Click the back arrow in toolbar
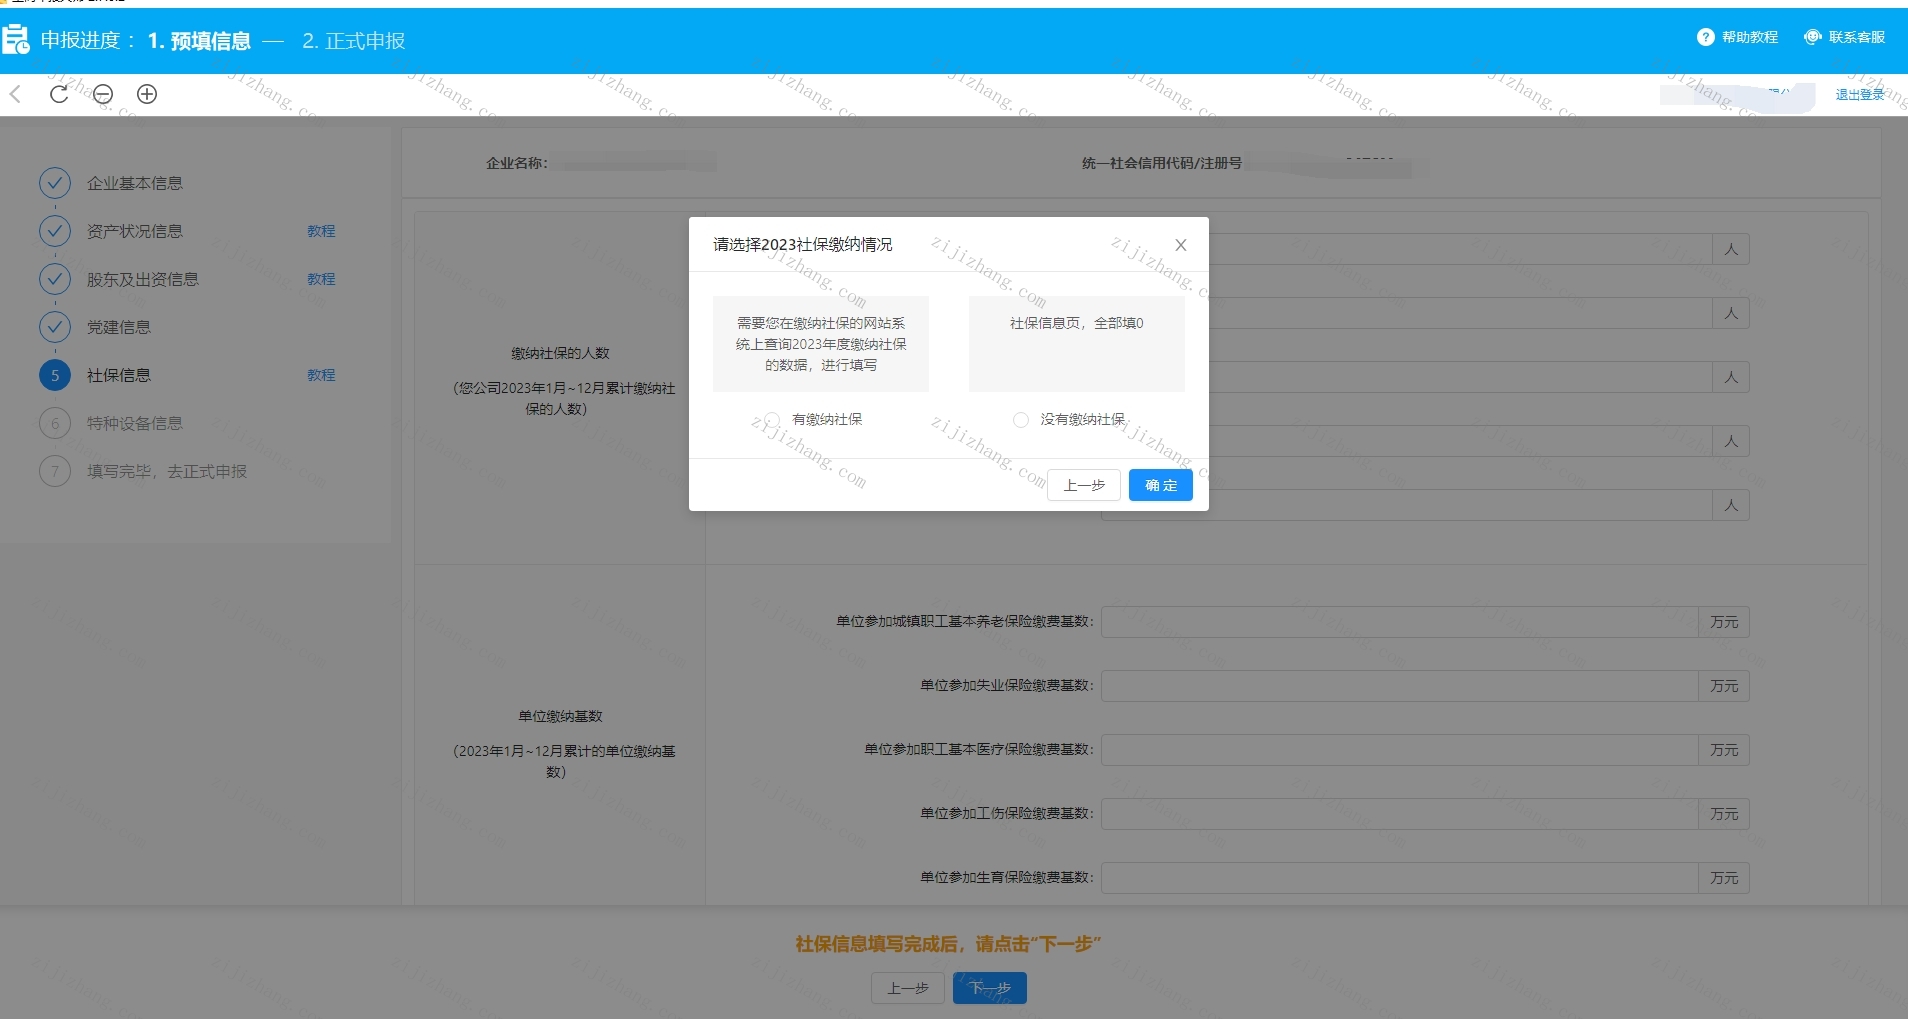This screenshot has height=1019, width=1908. click(x=15, y=94)
